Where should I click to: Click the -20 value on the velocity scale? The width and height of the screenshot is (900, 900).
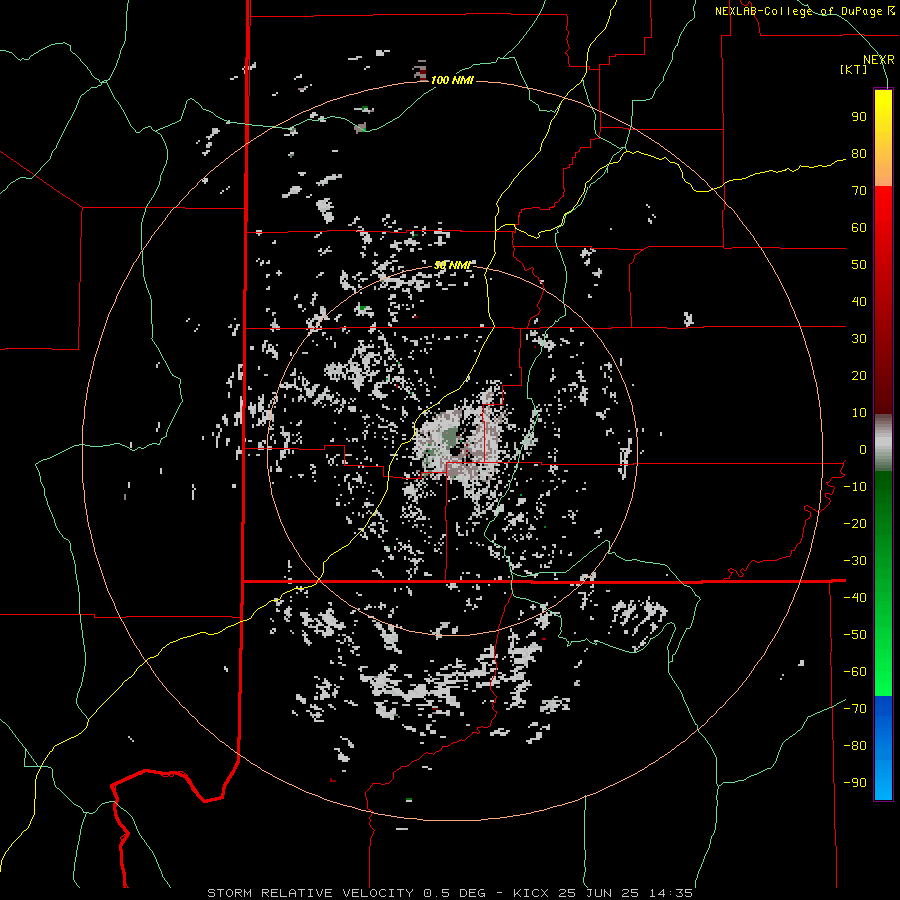pos(855,524)
